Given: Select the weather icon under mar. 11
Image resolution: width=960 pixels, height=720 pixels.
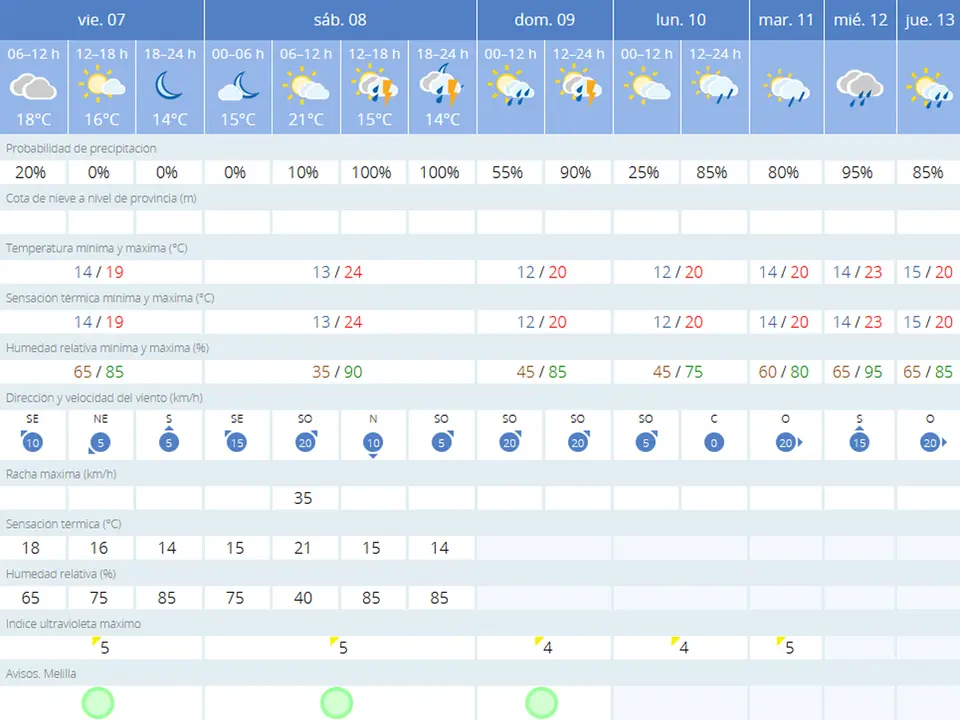Looking at the screenshot, I should (786, 88).
